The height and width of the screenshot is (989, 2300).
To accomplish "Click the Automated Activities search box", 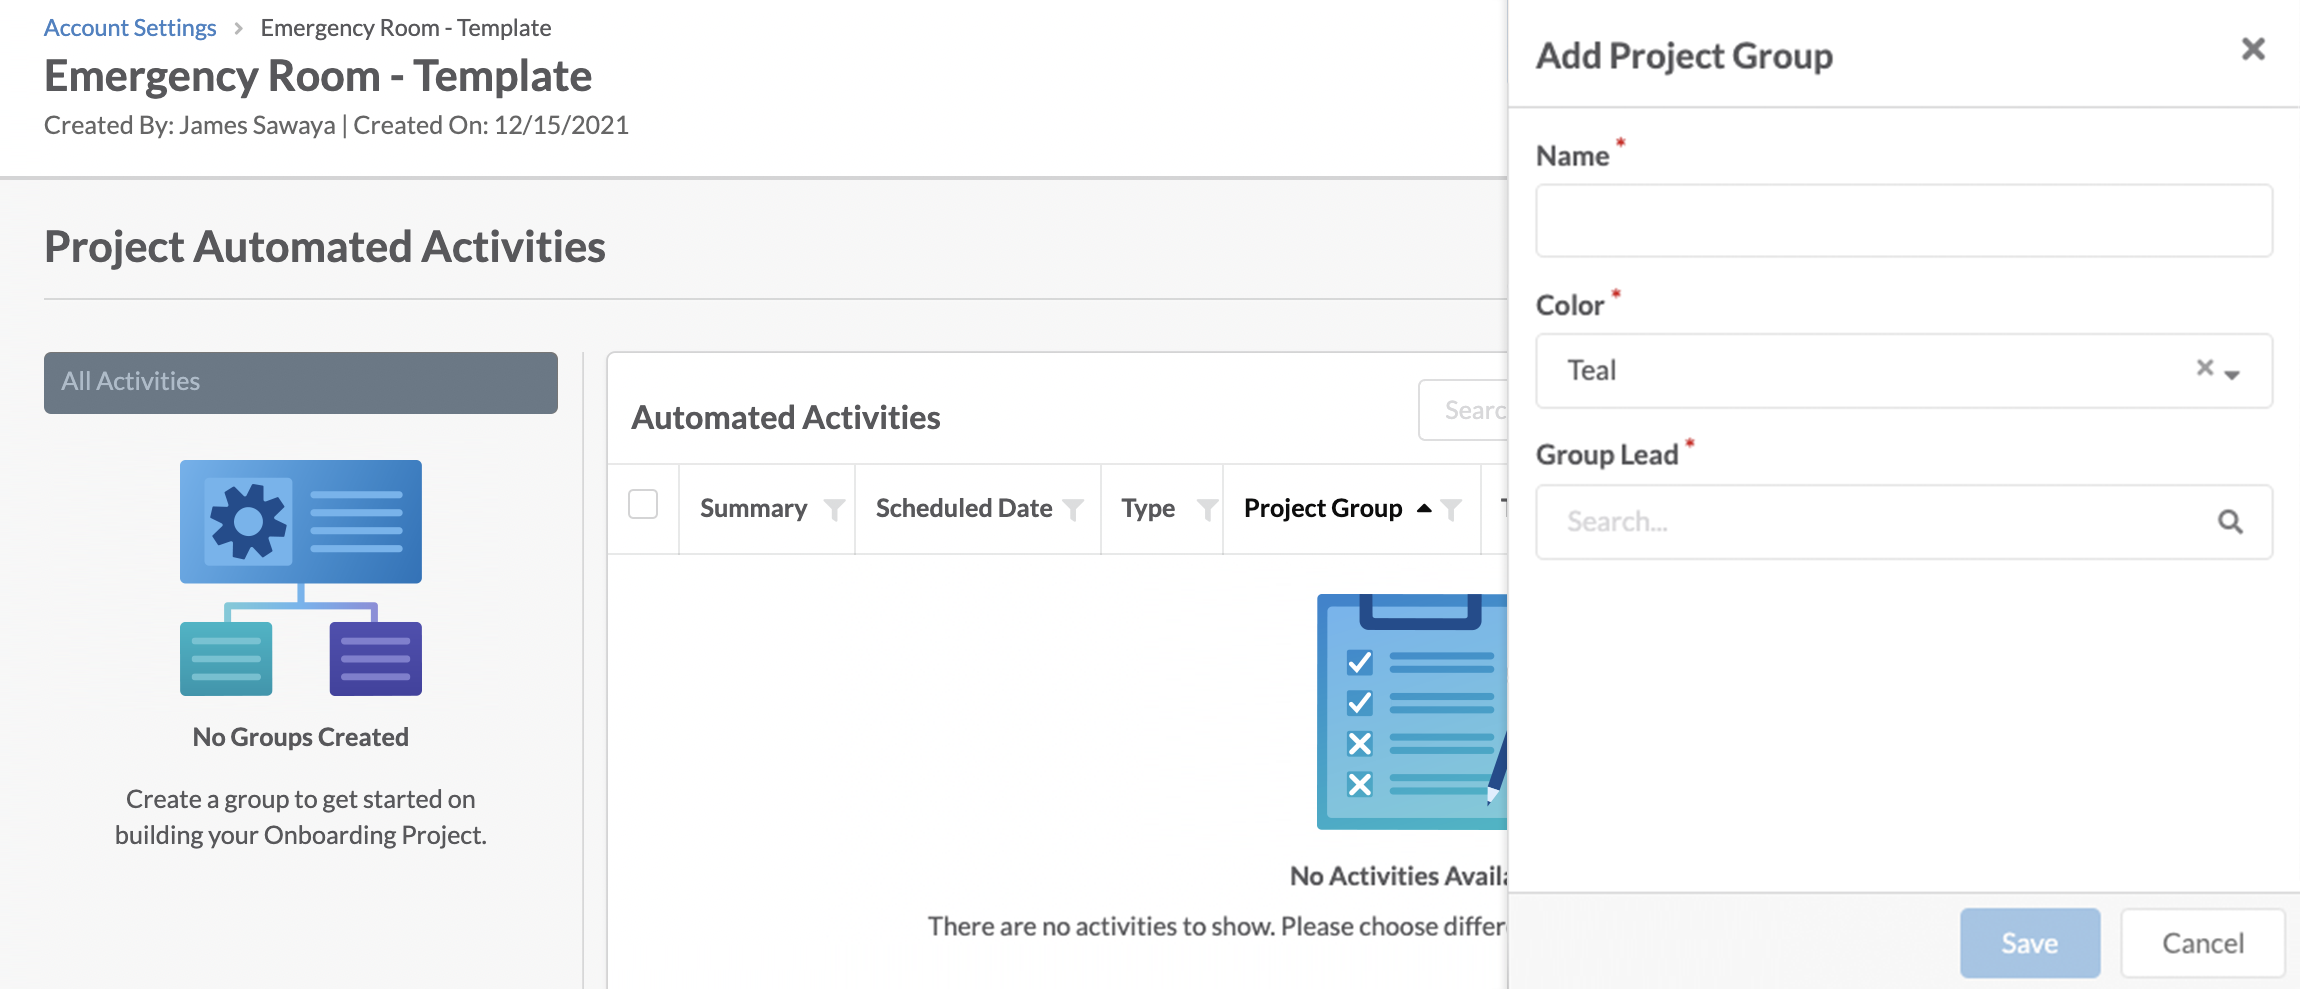I will coord(1464,410).
